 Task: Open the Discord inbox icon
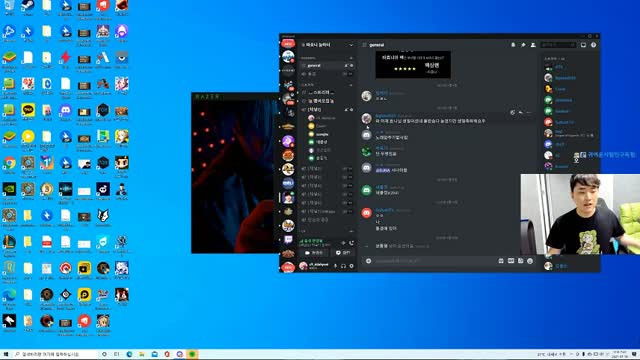583,45
